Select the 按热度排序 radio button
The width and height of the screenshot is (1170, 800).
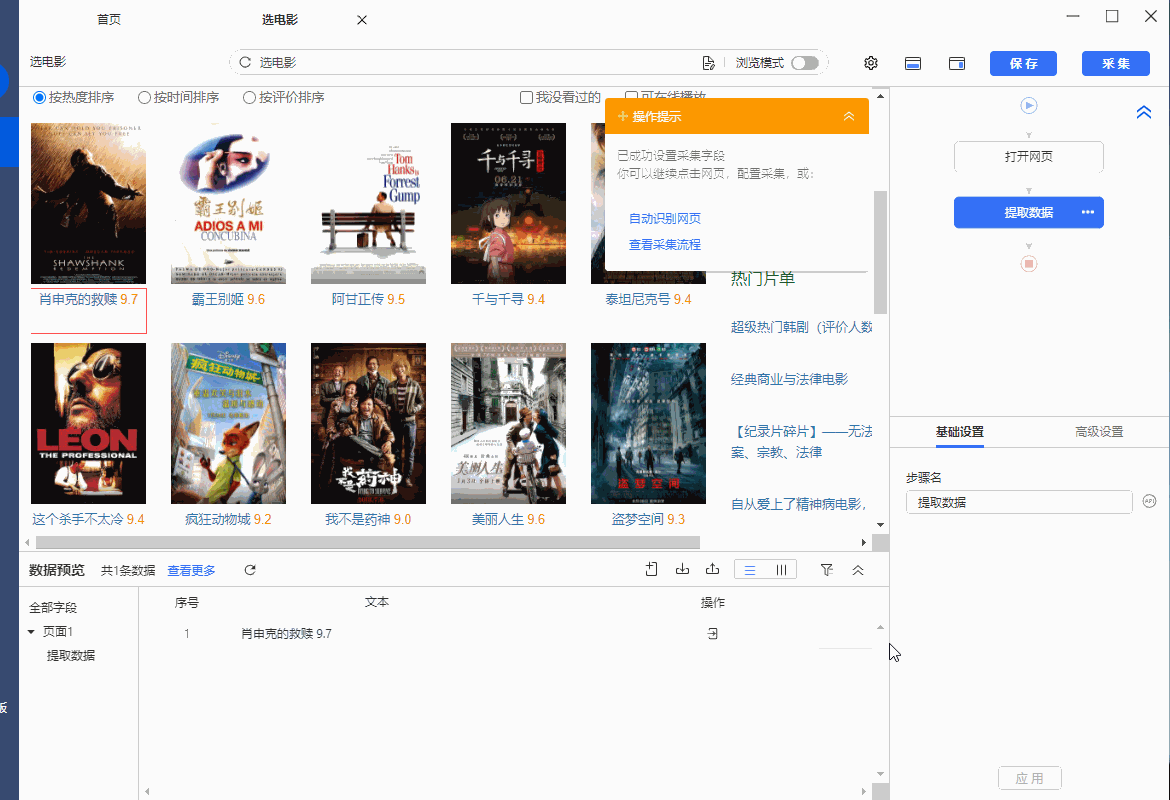pyautogui.click(x=40, y=98)
